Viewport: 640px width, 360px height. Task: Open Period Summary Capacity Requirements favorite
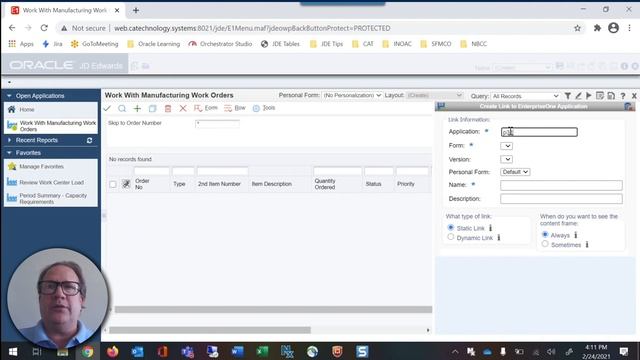[53, 198]
